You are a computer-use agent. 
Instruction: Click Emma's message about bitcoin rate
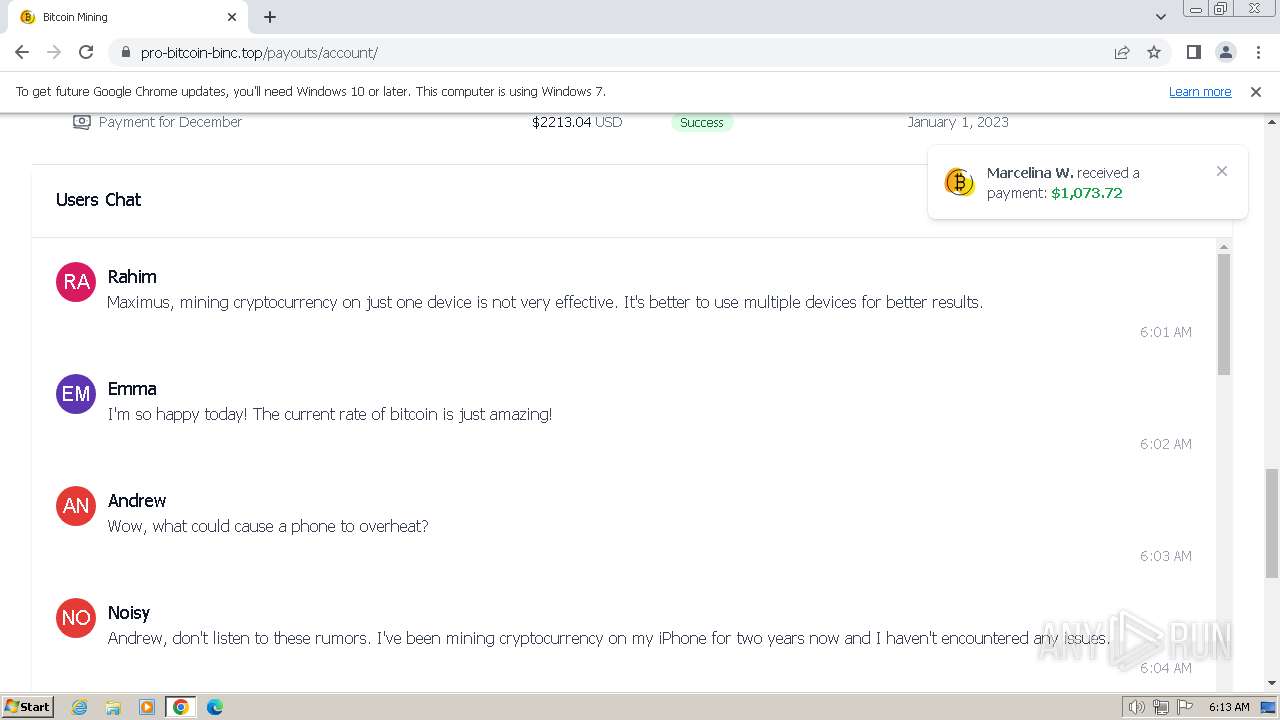click(x=330, y=414)
